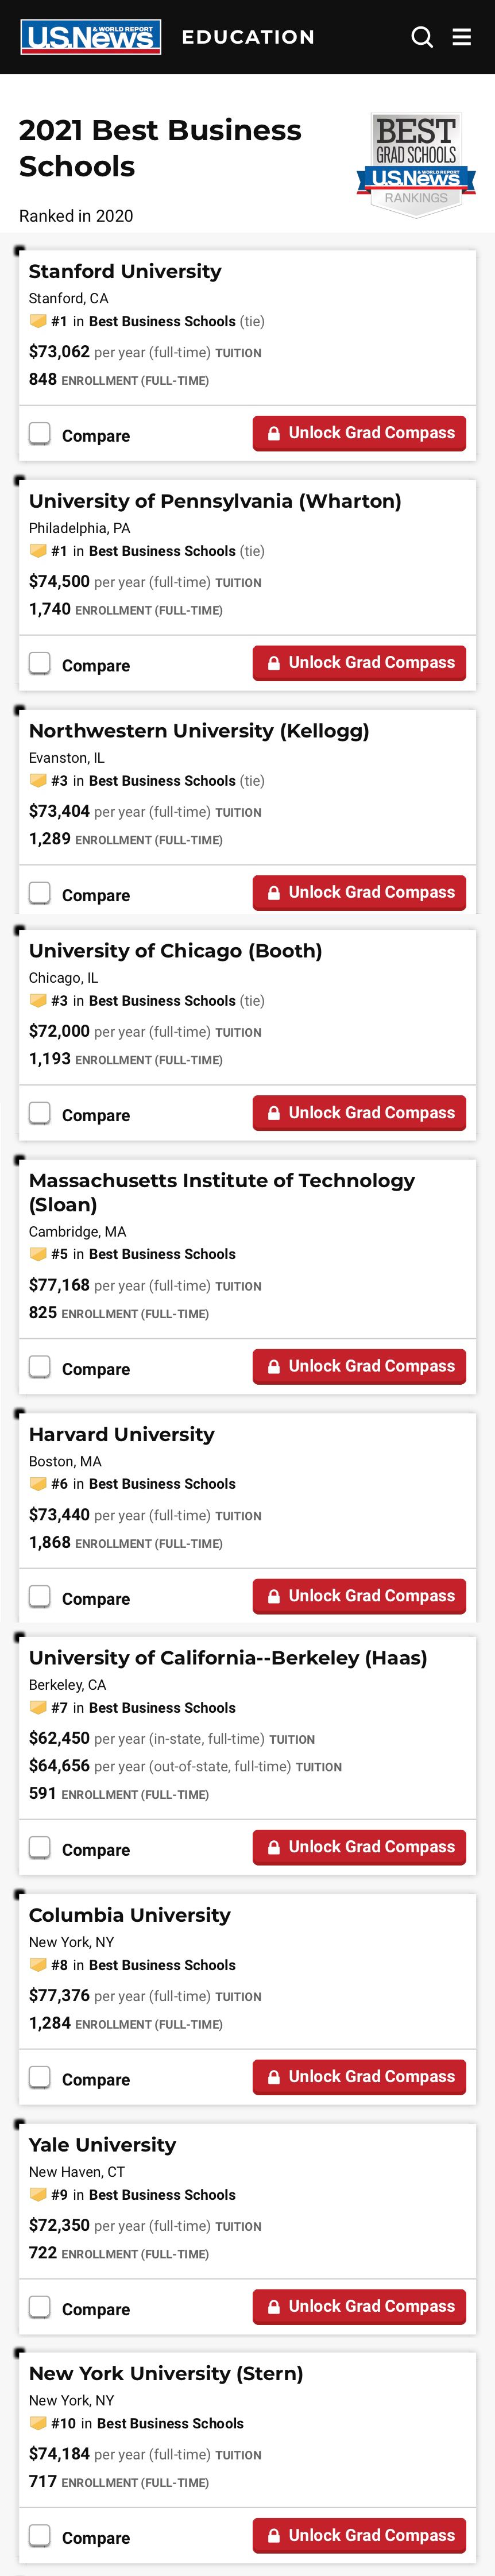Click Unlock Grad Compass for Columbia University
This screenshot has width=495, height=2576.
359,2077
